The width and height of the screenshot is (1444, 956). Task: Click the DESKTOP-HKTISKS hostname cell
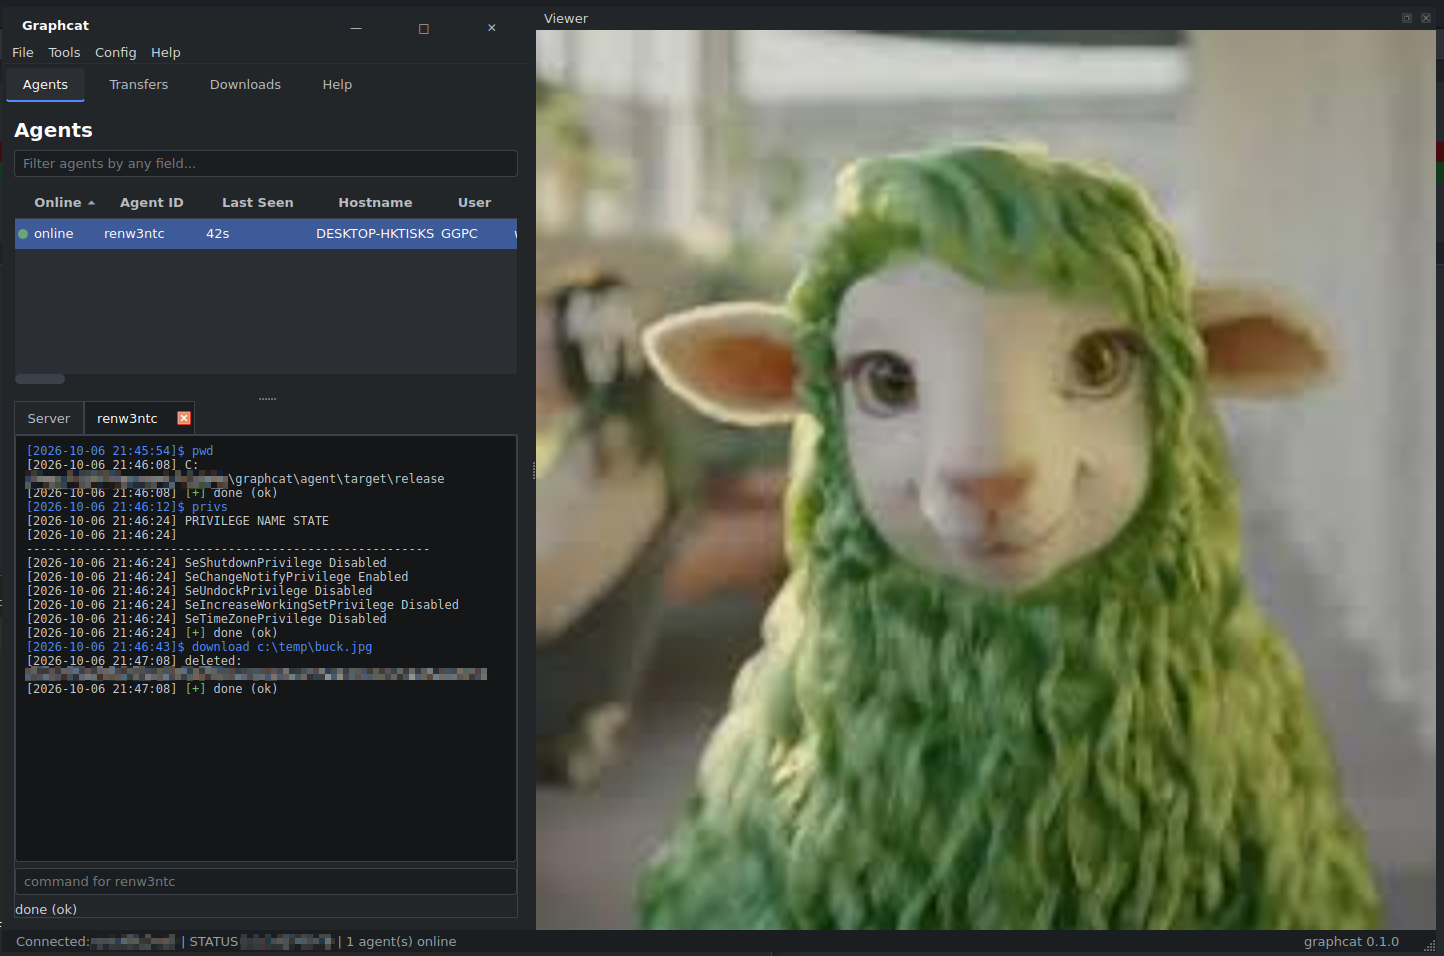click(x=375, y=234)
